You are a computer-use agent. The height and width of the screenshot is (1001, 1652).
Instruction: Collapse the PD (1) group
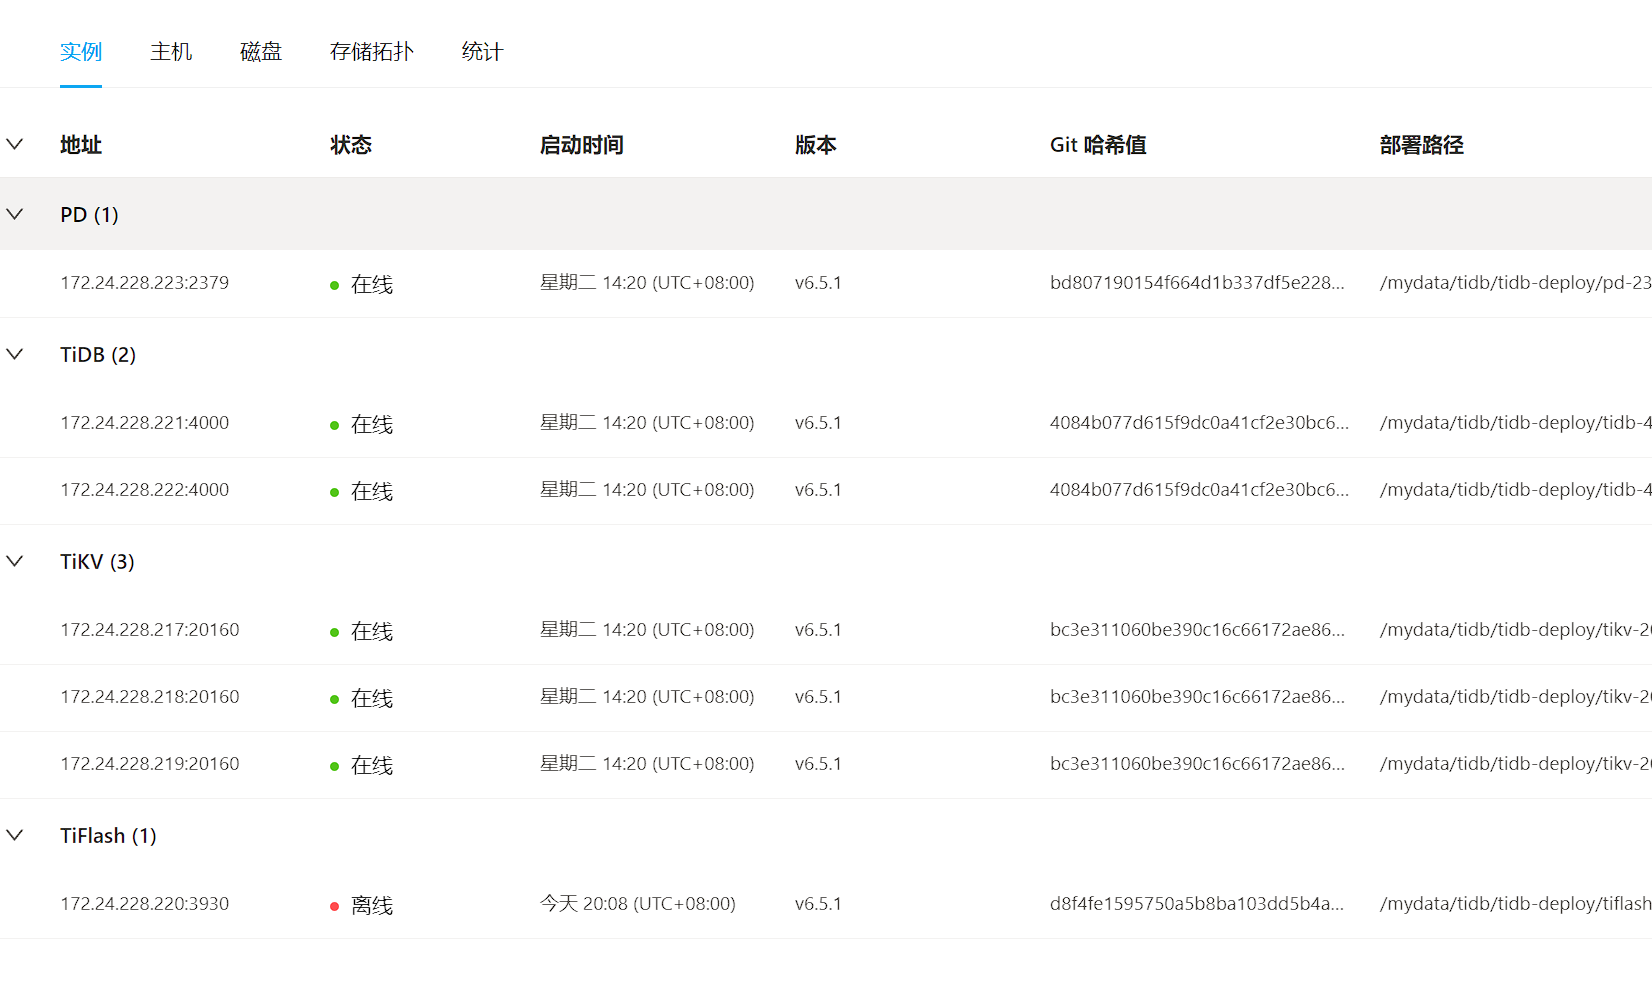coord(15,214)
